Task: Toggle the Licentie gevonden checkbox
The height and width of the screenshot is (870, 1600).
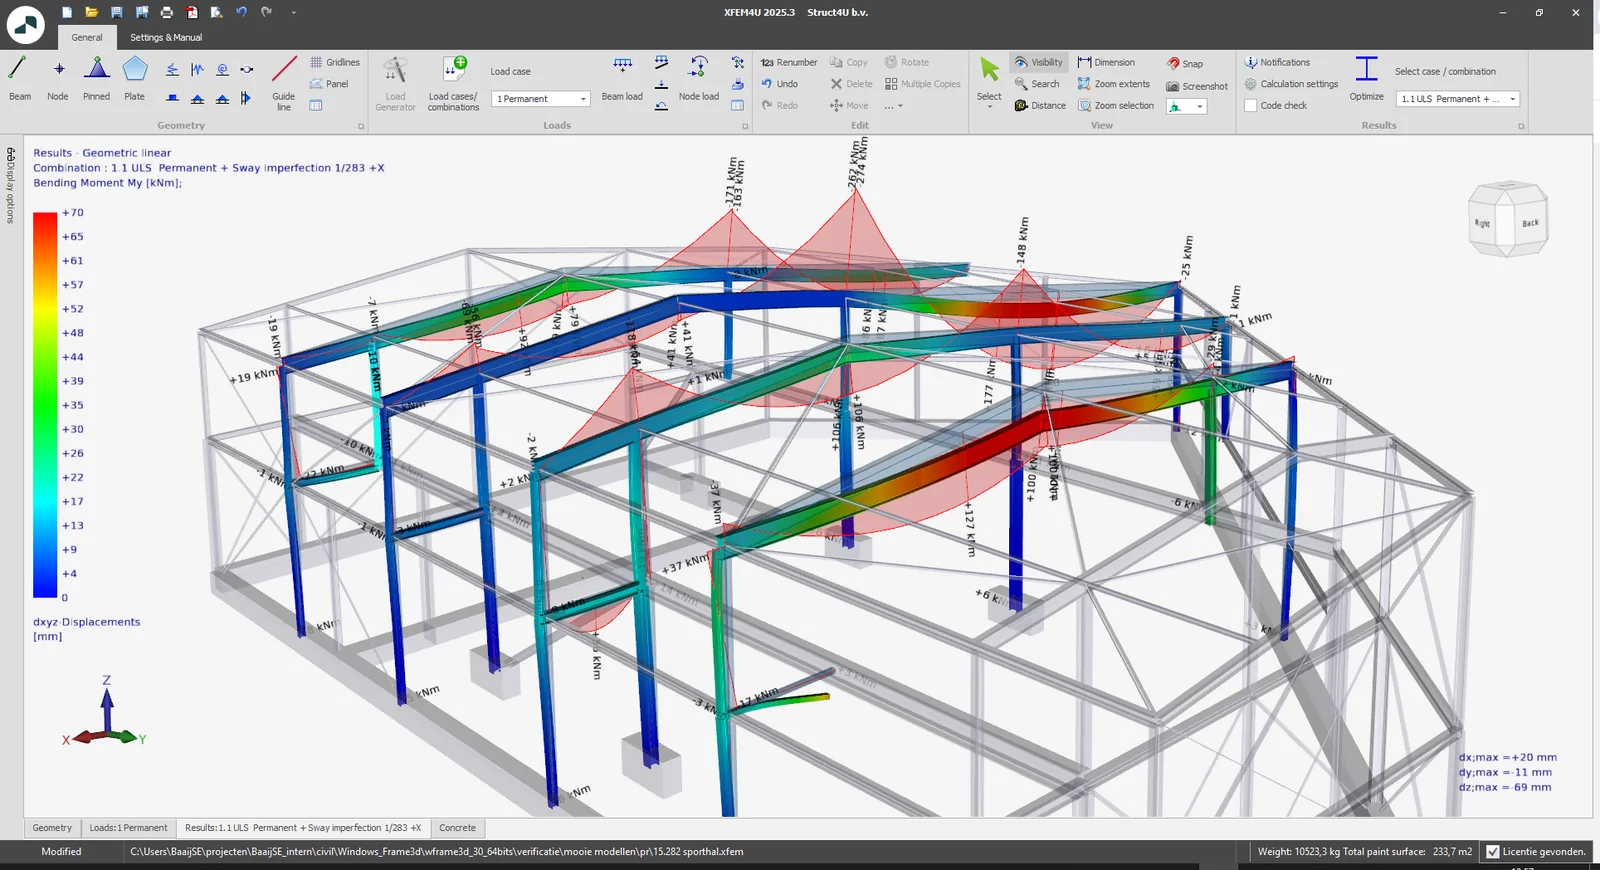Action: click(x=1493, y=852)
